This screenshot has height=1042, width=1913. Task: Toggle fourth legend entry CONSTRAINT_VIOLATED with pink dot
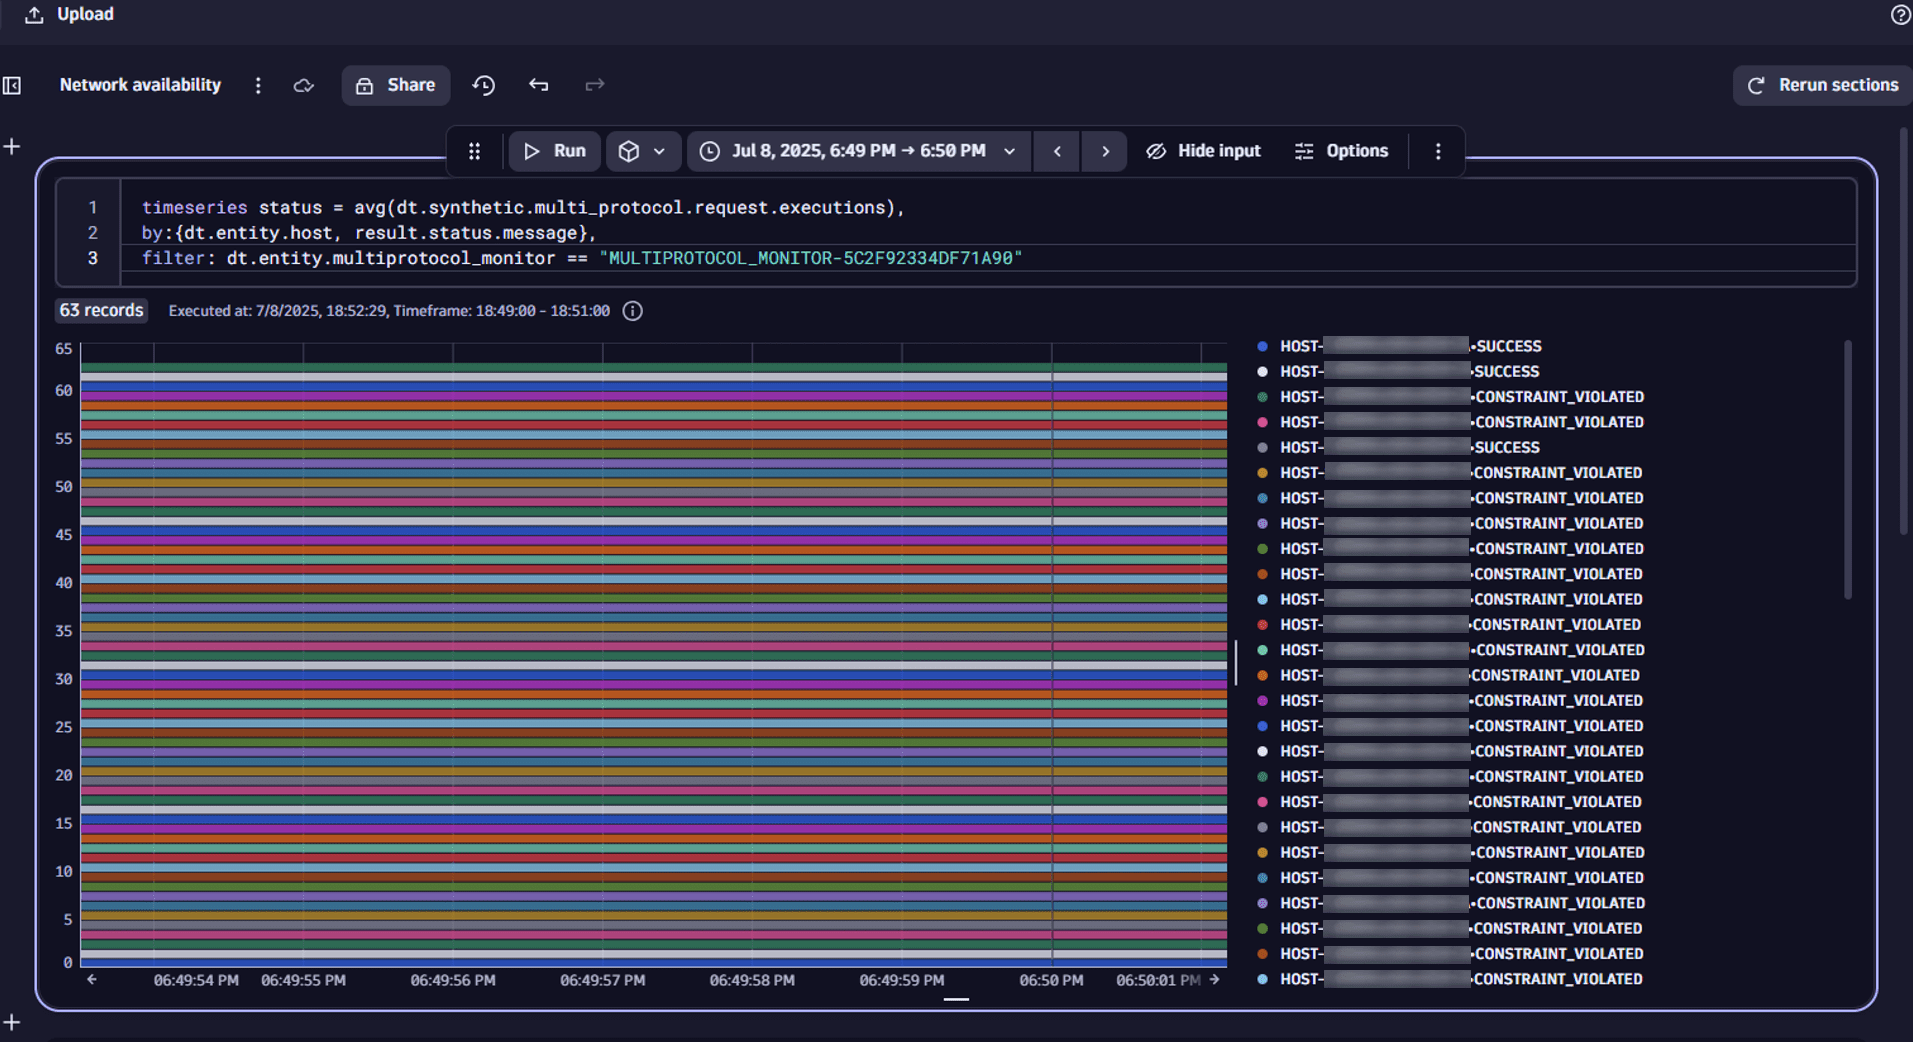pos(1450,422)
